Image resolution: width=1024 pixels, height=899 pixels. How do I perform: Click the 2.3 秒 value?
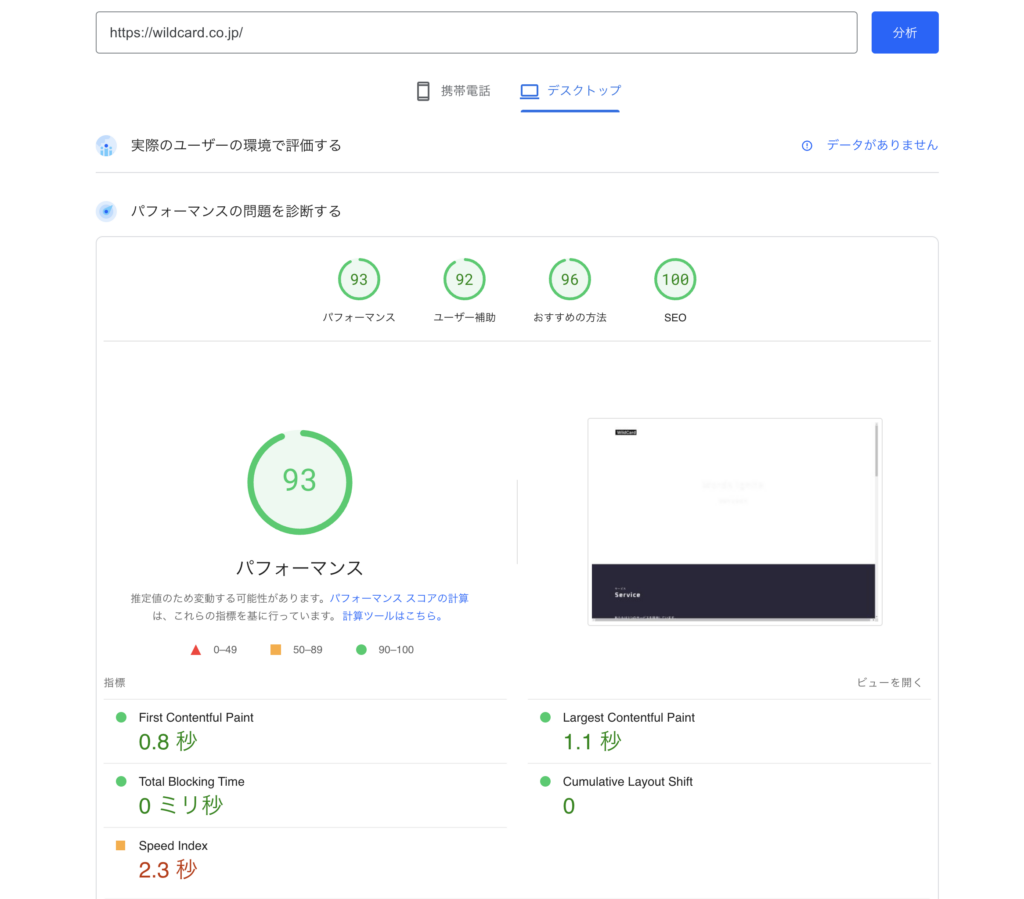(x=168, y=870)
